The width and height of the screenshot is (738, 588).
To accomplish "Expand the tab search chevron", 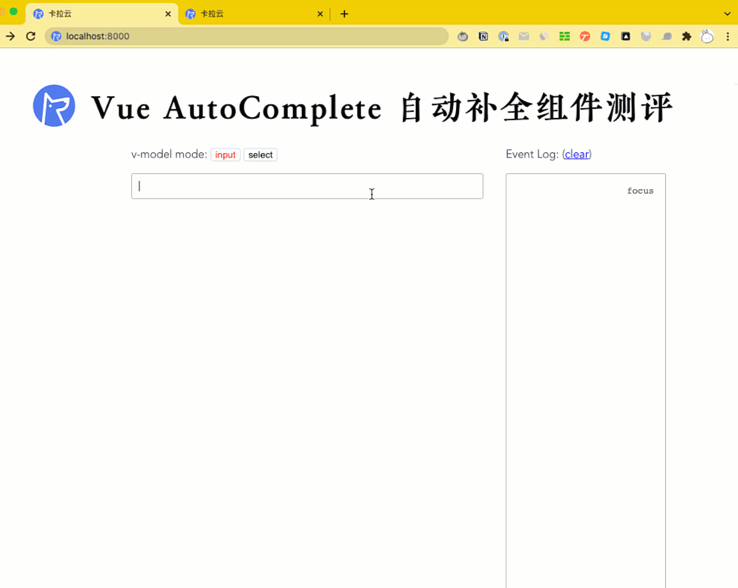I will (x=727, y=14).
